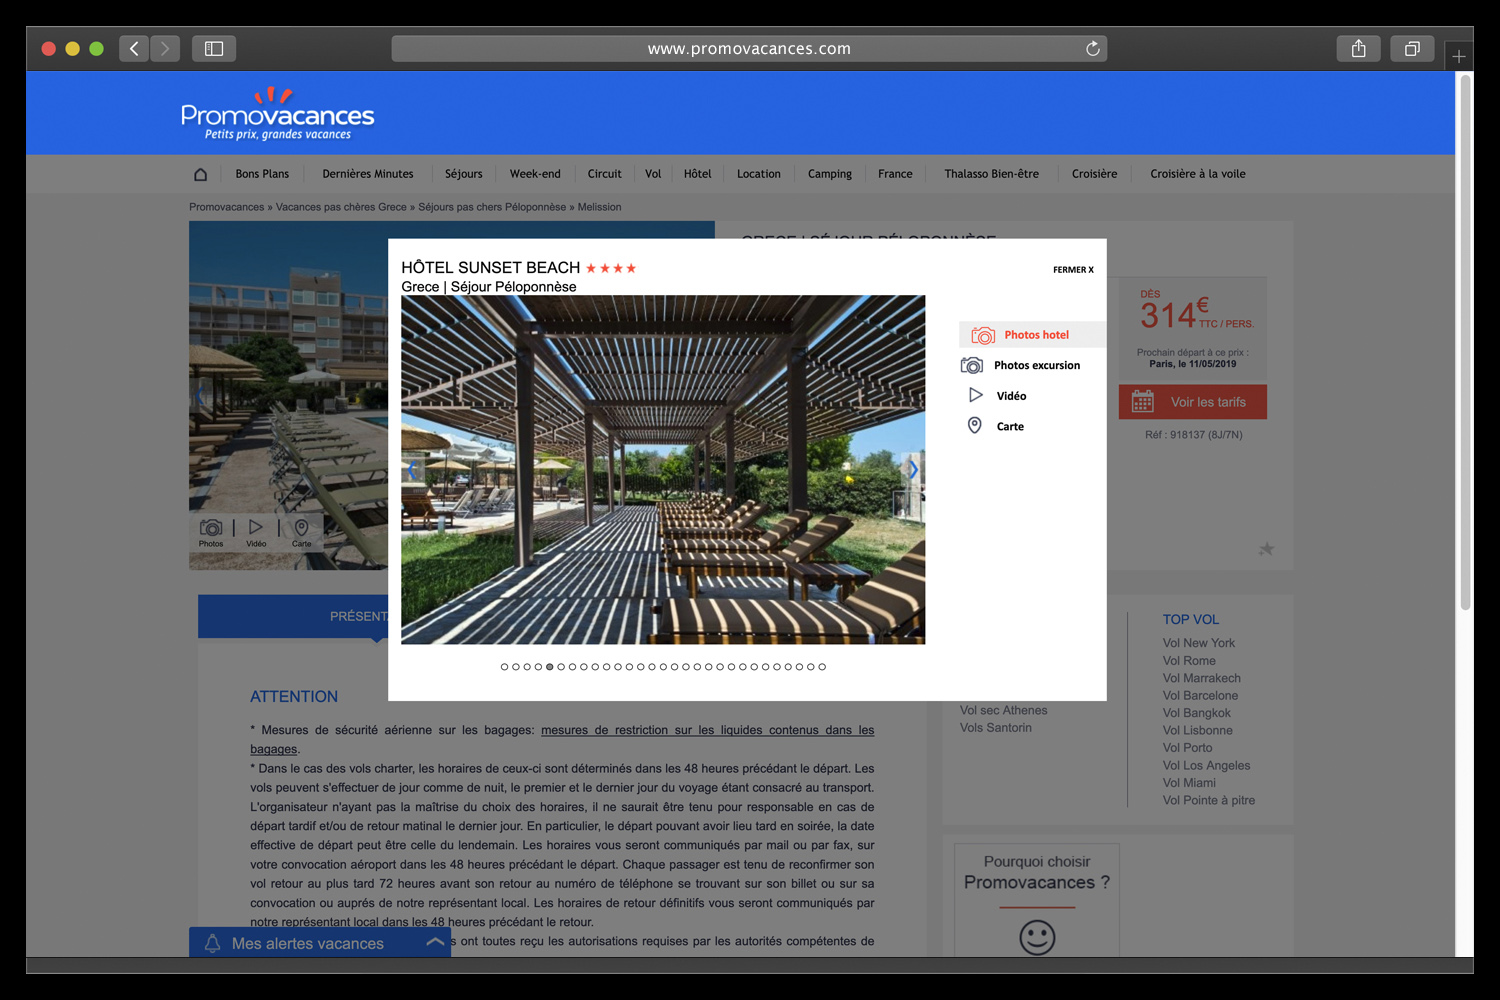
Task: Select the last photo carousel dot
Action: click(x=822, y=667)
